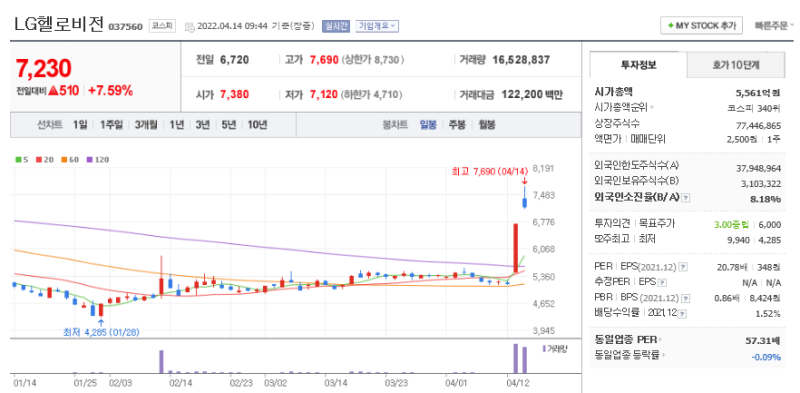The image size is (800, 393).
Task: Click the 코스피 market badge
Action: pyautogui.click(x=162, y=26)
